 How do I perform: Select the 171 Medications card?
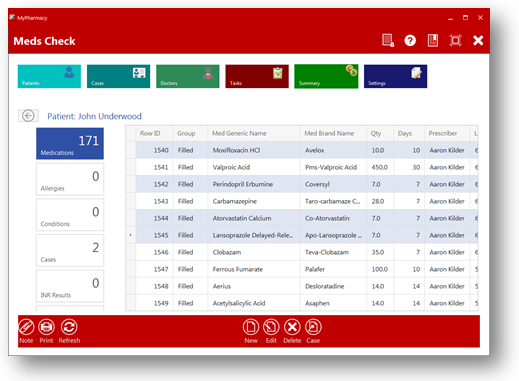(70, 144)
